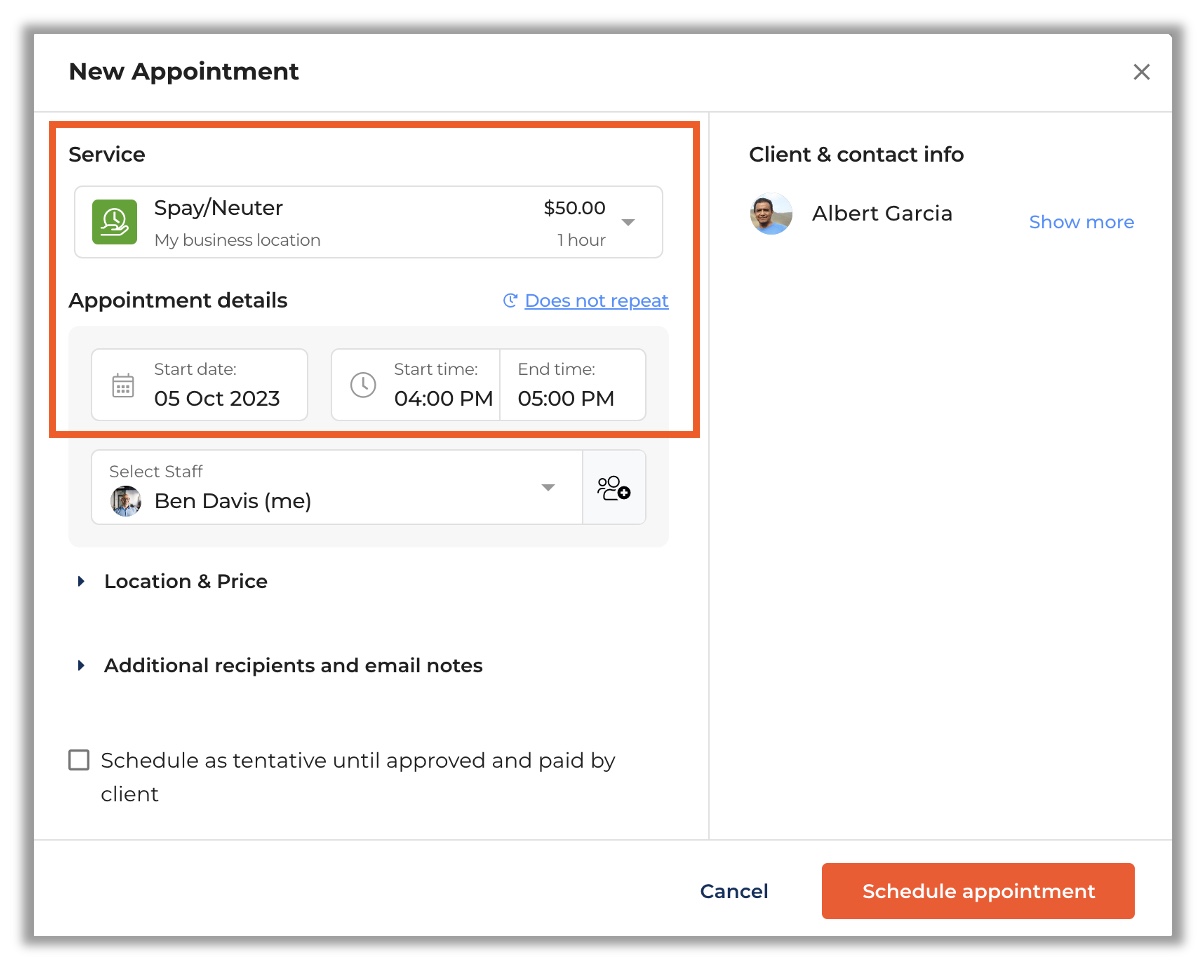Click the calendar icon beside Start date
This screenshot has height=968, width=1204.
coord(123,385)
